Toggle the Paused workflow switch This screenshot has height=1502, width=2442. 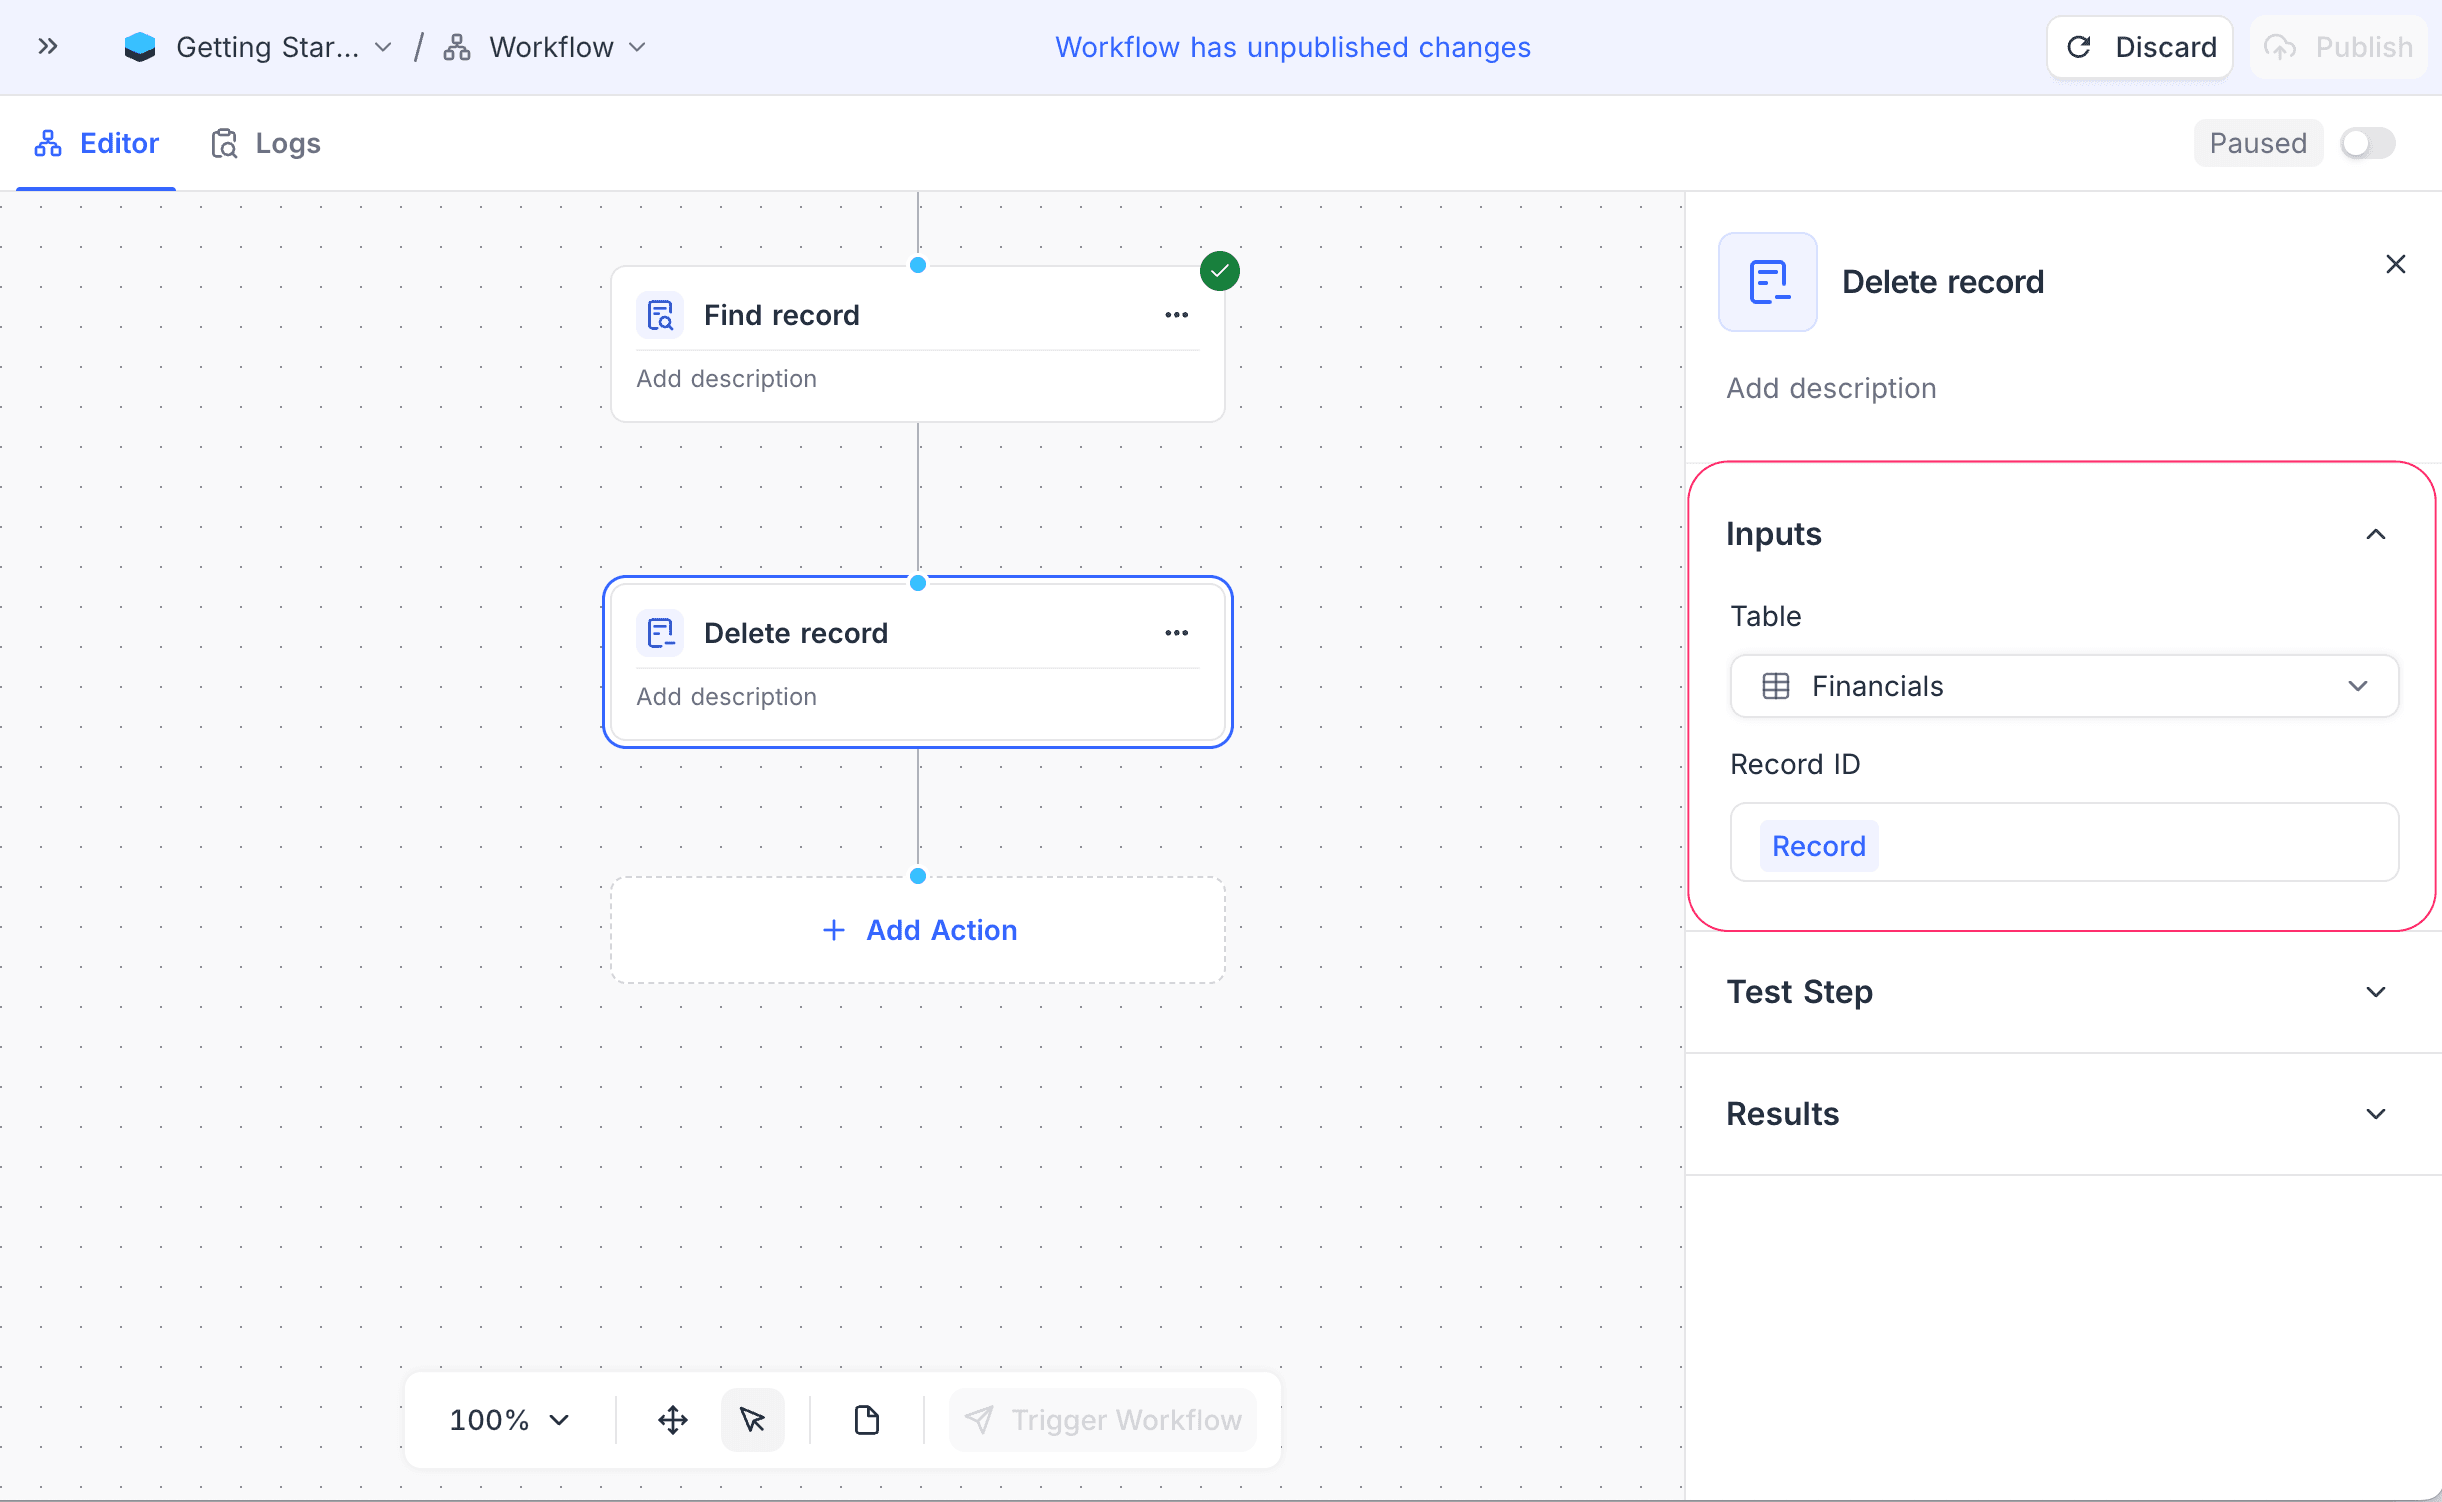click(x=2366, y=143)
